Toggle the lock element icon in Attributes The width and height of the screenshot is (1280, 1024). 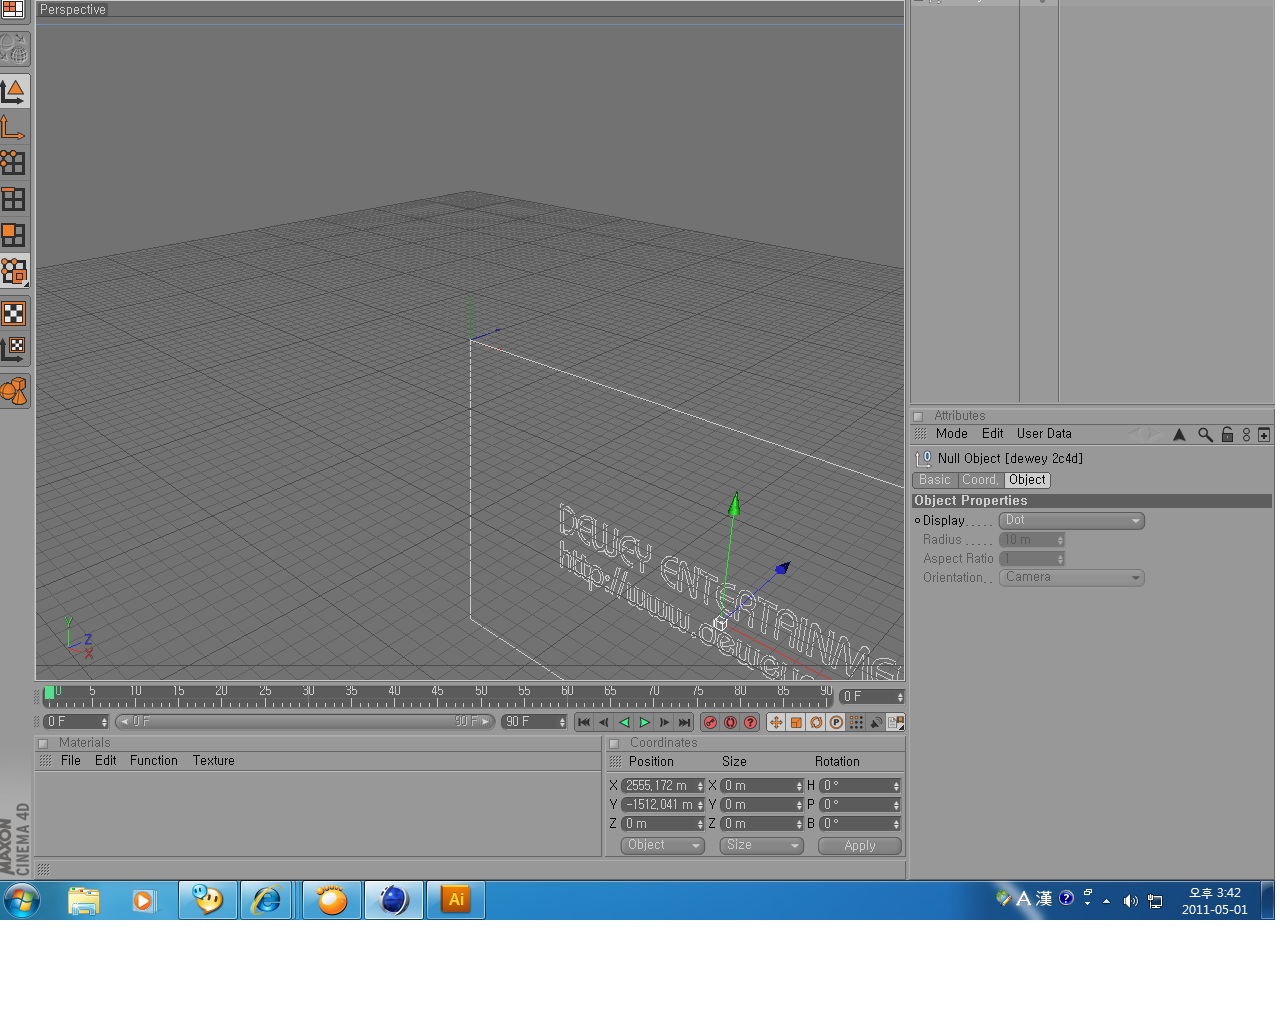point(1227,435)
